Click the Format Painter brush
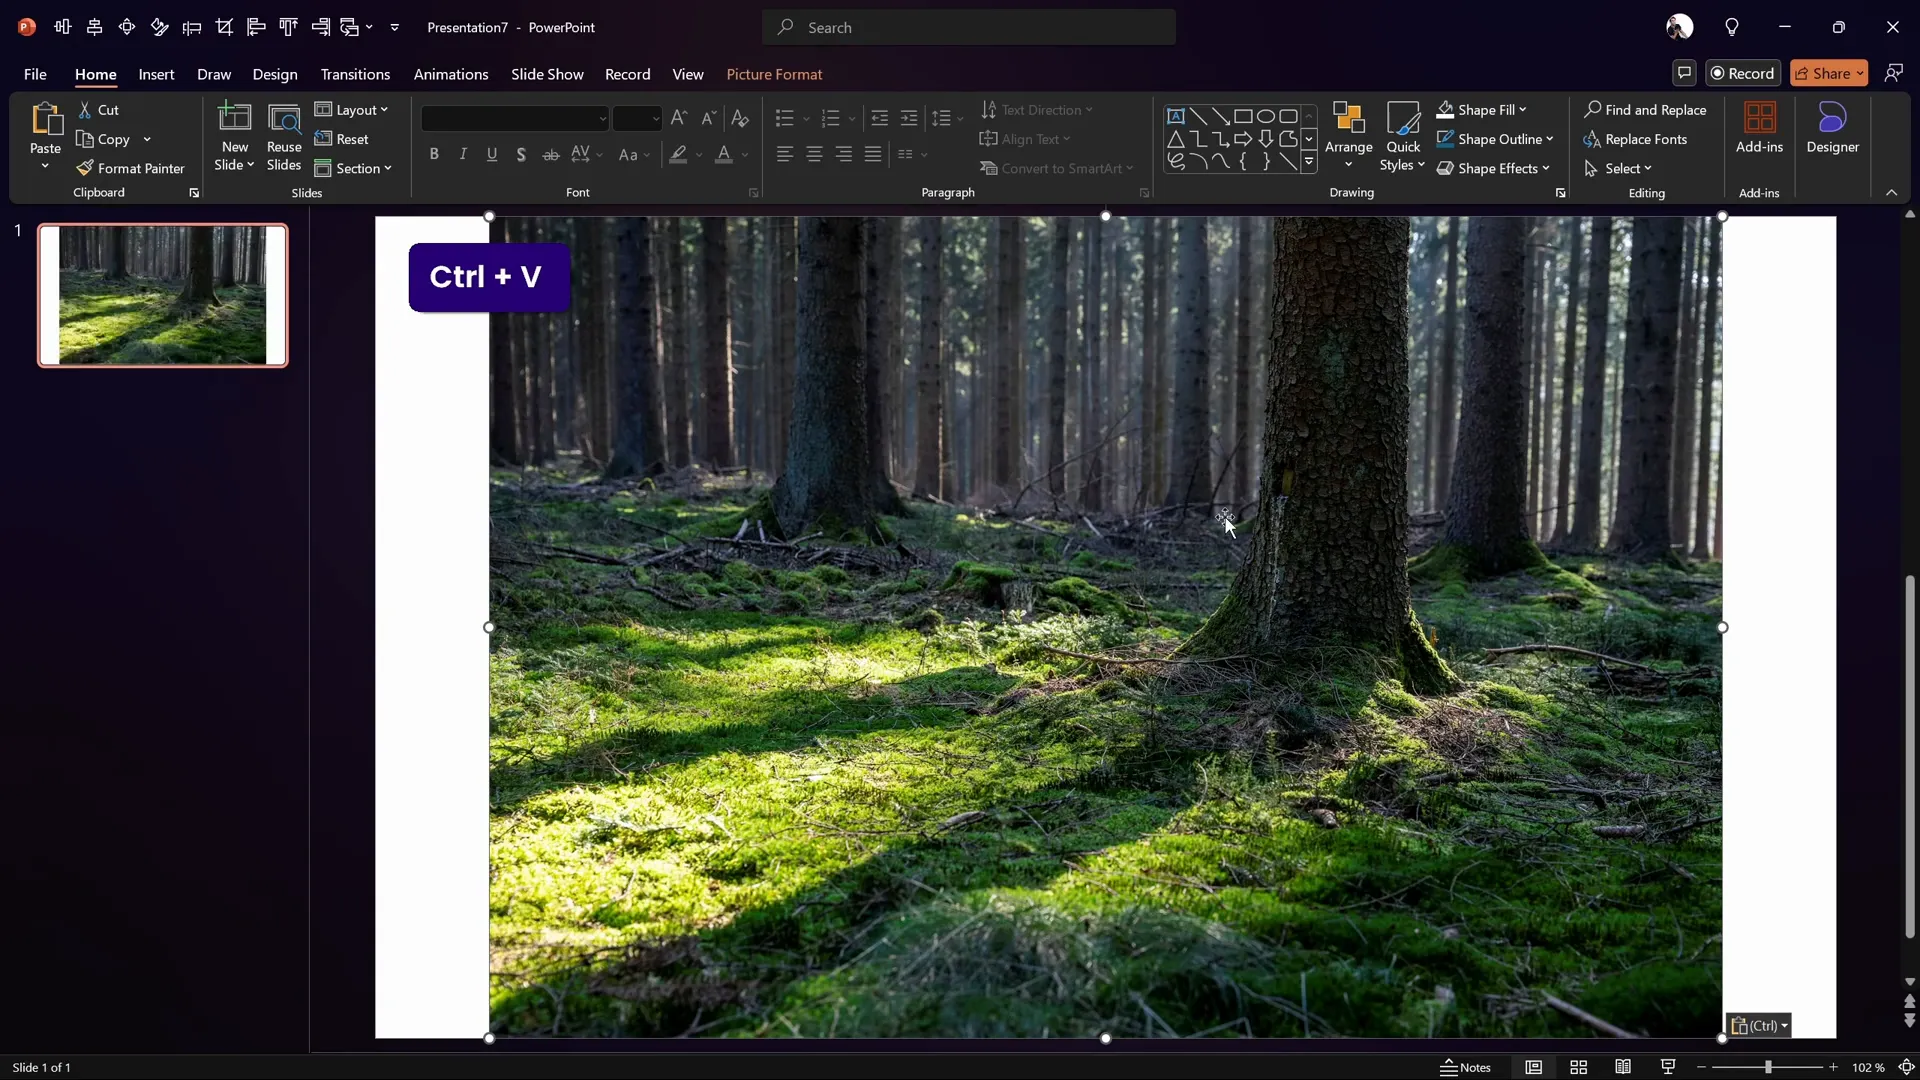 (131, 168)
